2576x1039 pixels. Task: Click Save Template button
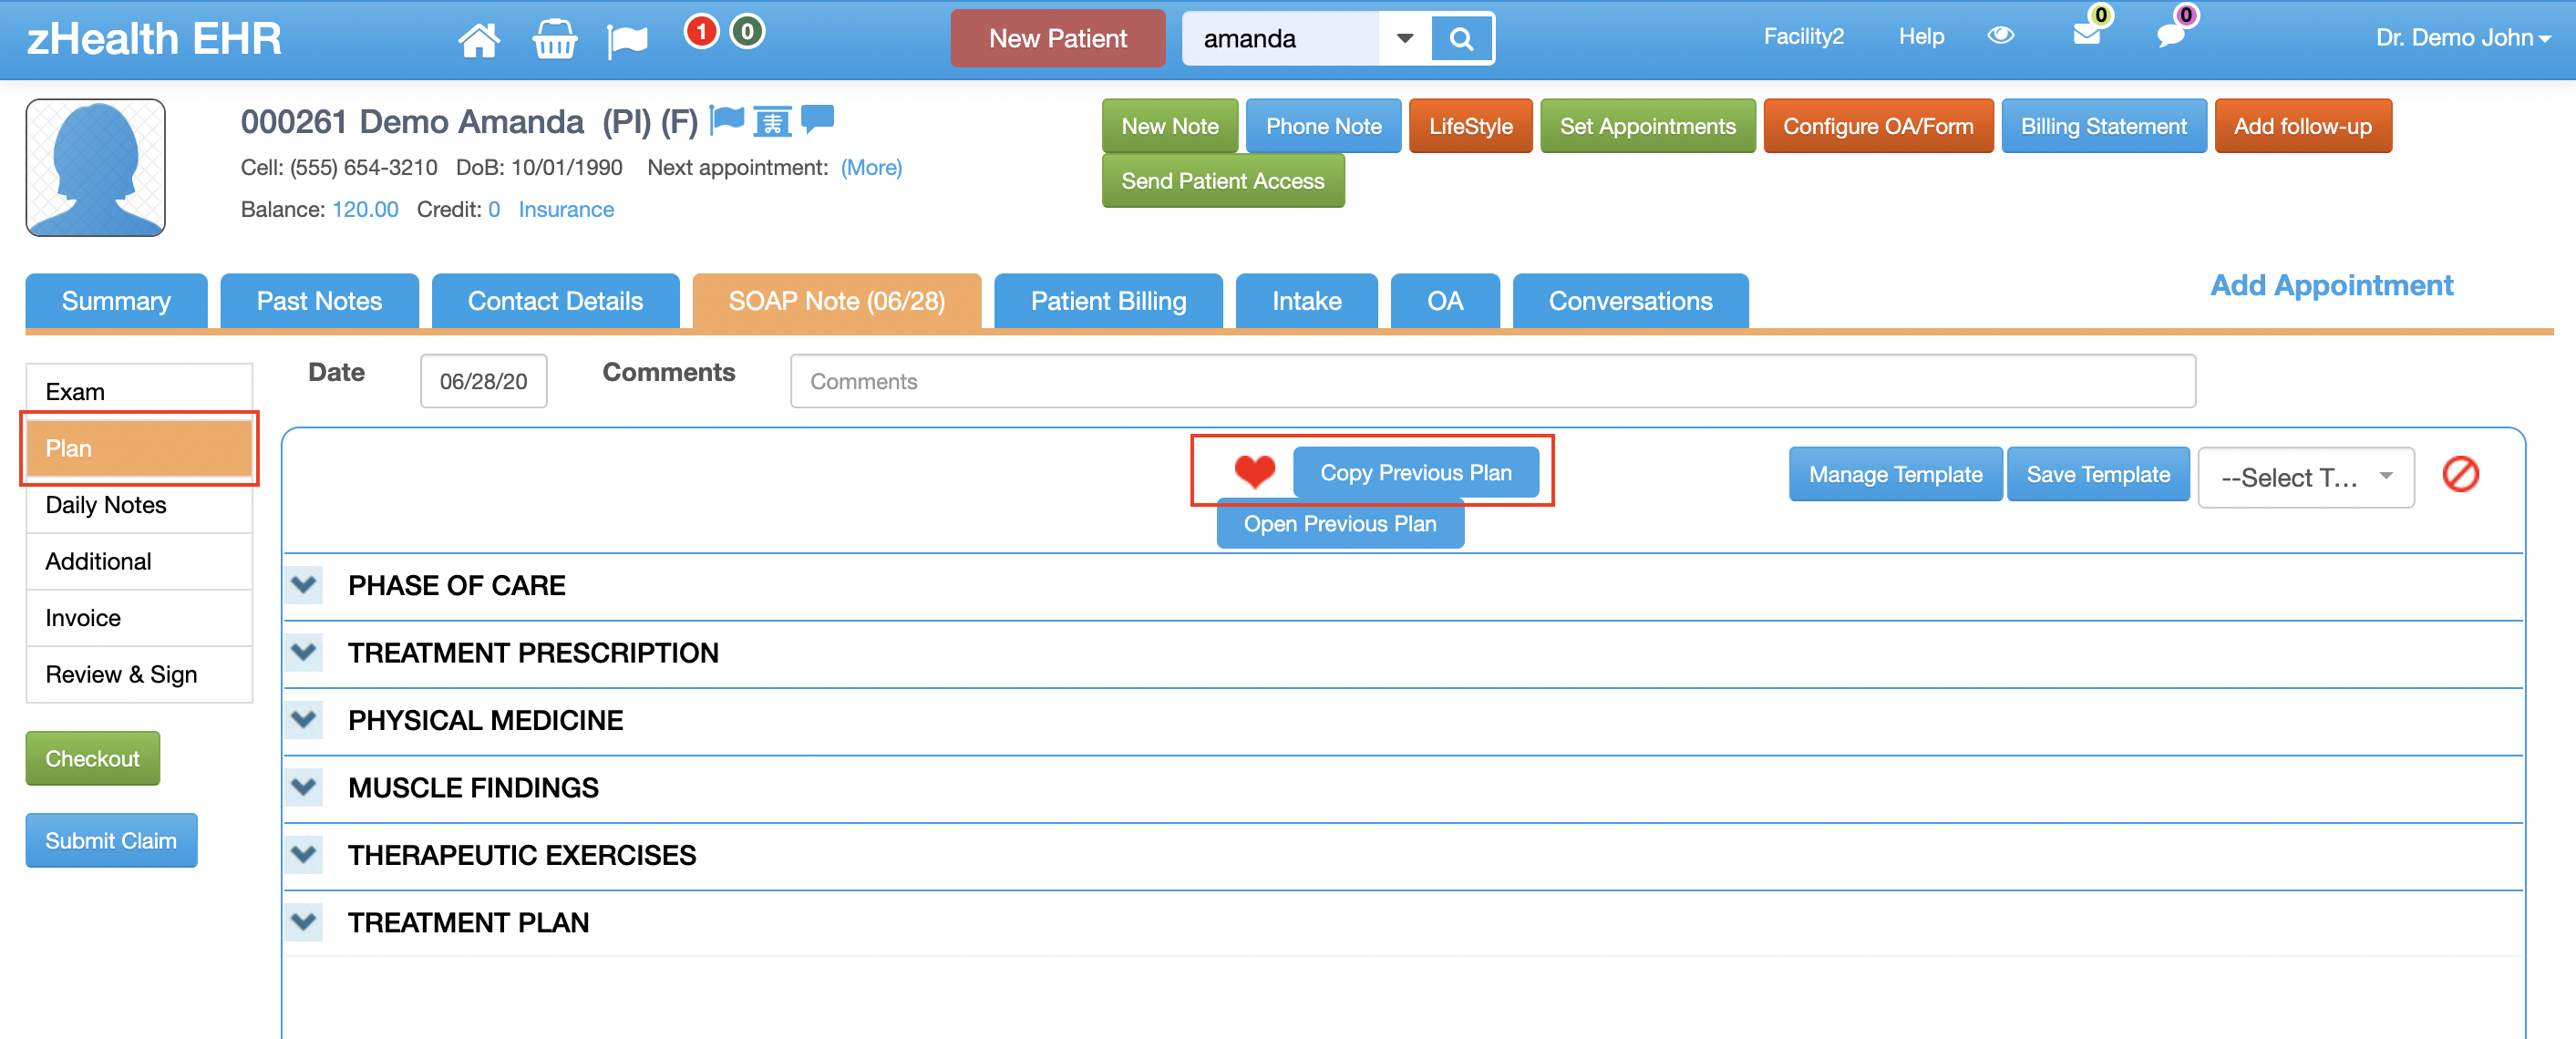pyautogui.click(x=2097, y=474)
